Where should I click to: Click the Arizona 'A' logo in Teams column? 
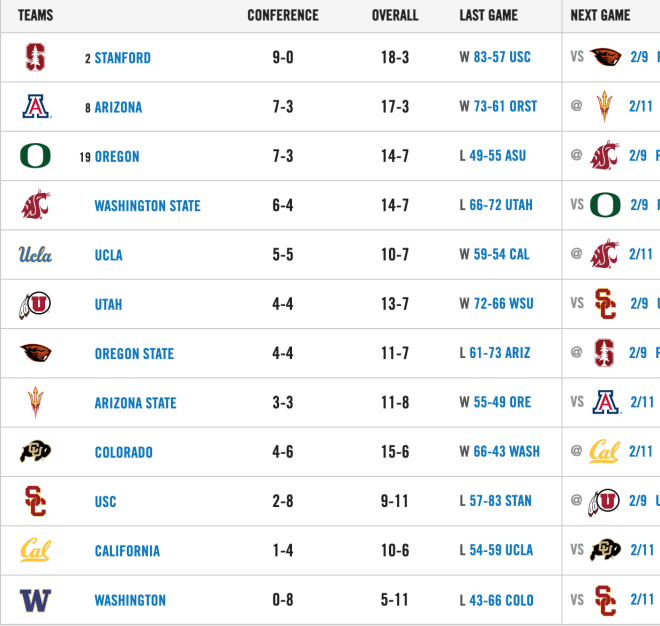[36, 107]
